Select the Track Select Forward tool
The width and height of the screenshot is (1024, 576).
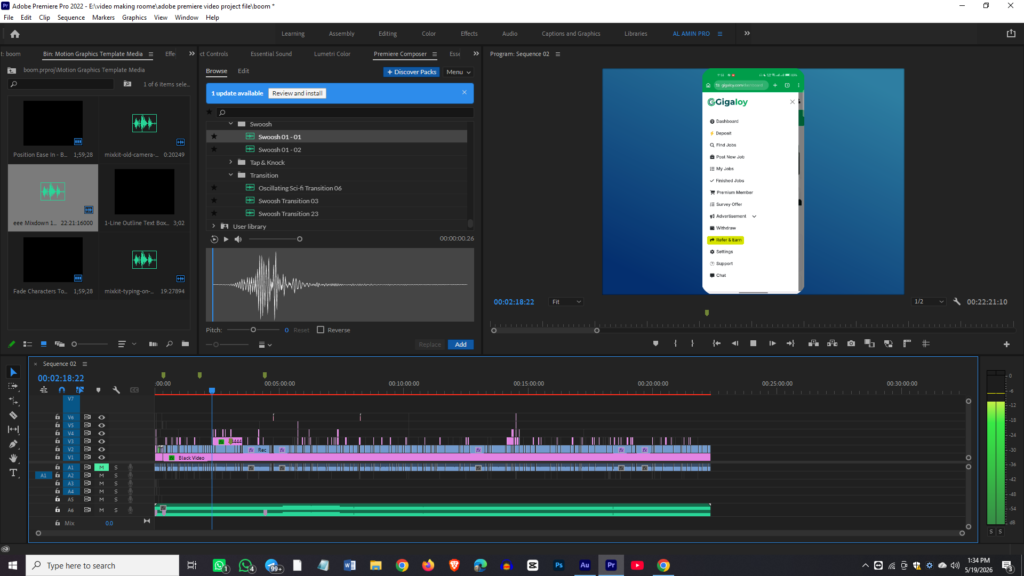13,387
